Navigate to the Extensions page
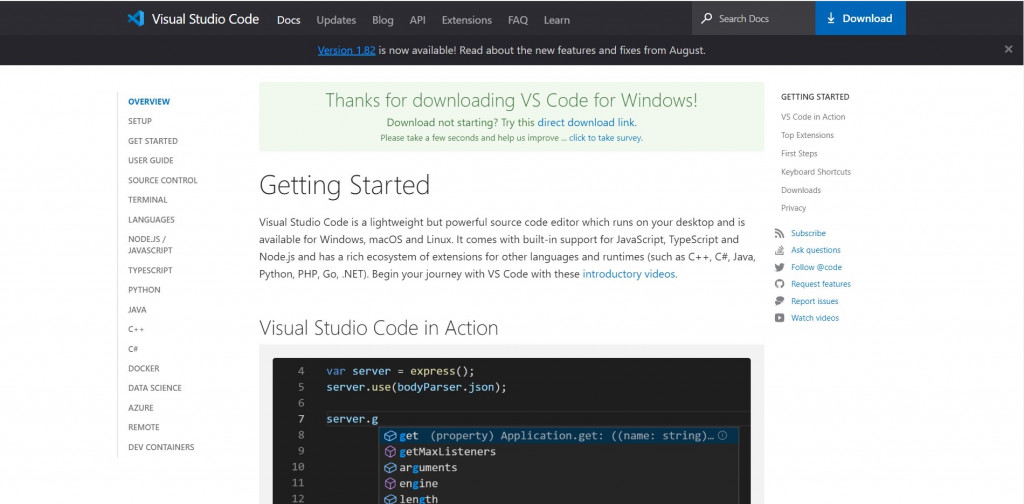1024x504 pixels. [467, 20]
